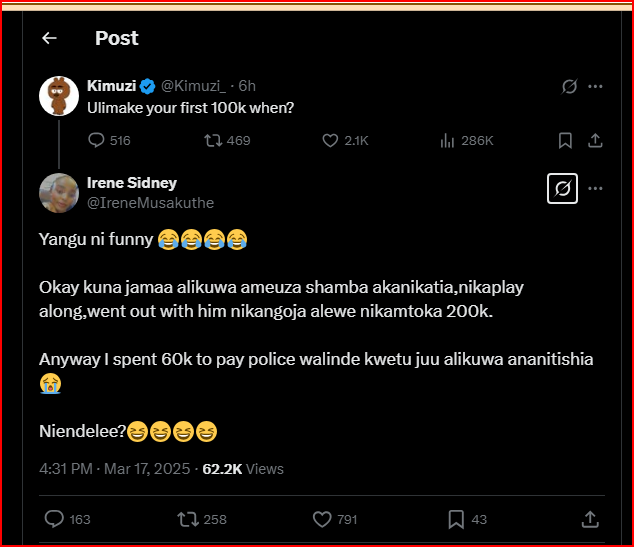Open more options menu on Irene's post
634x547 pixels.
(x=595, y=189)
